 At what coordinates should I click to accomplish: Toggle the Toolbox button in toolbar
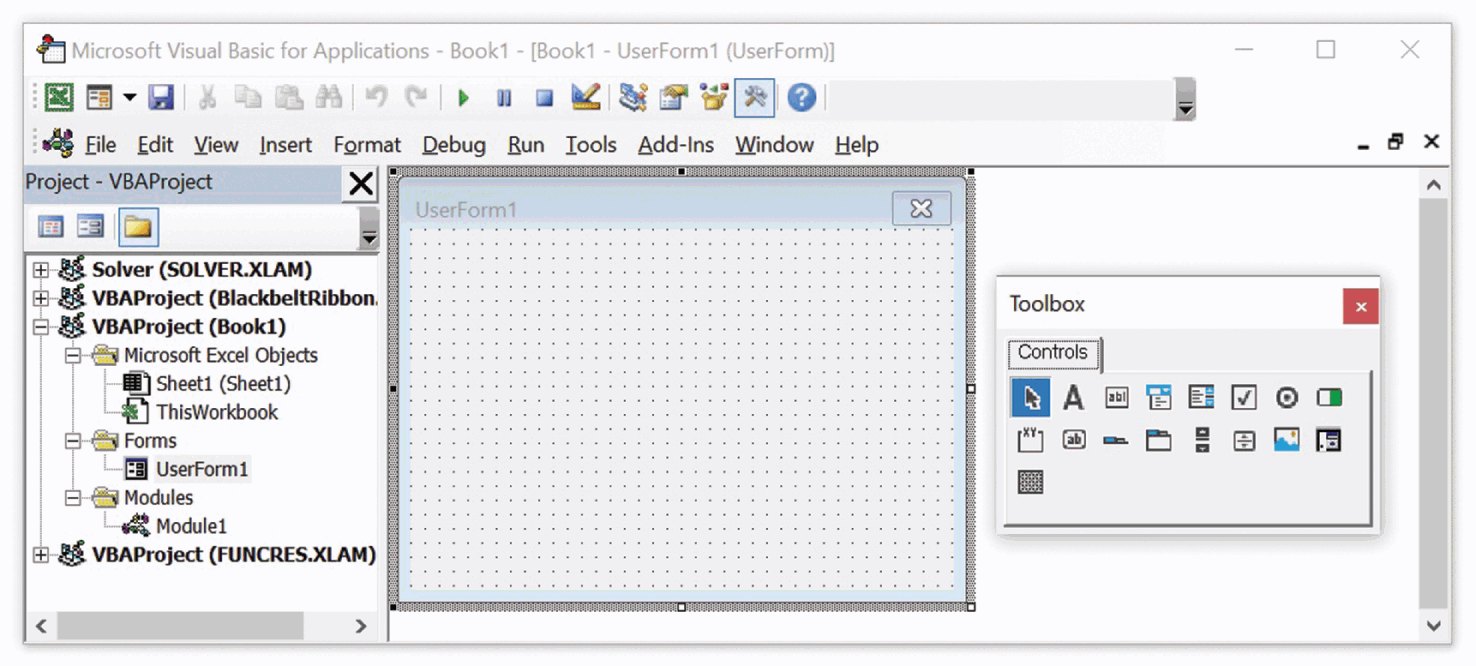(755, 98)
